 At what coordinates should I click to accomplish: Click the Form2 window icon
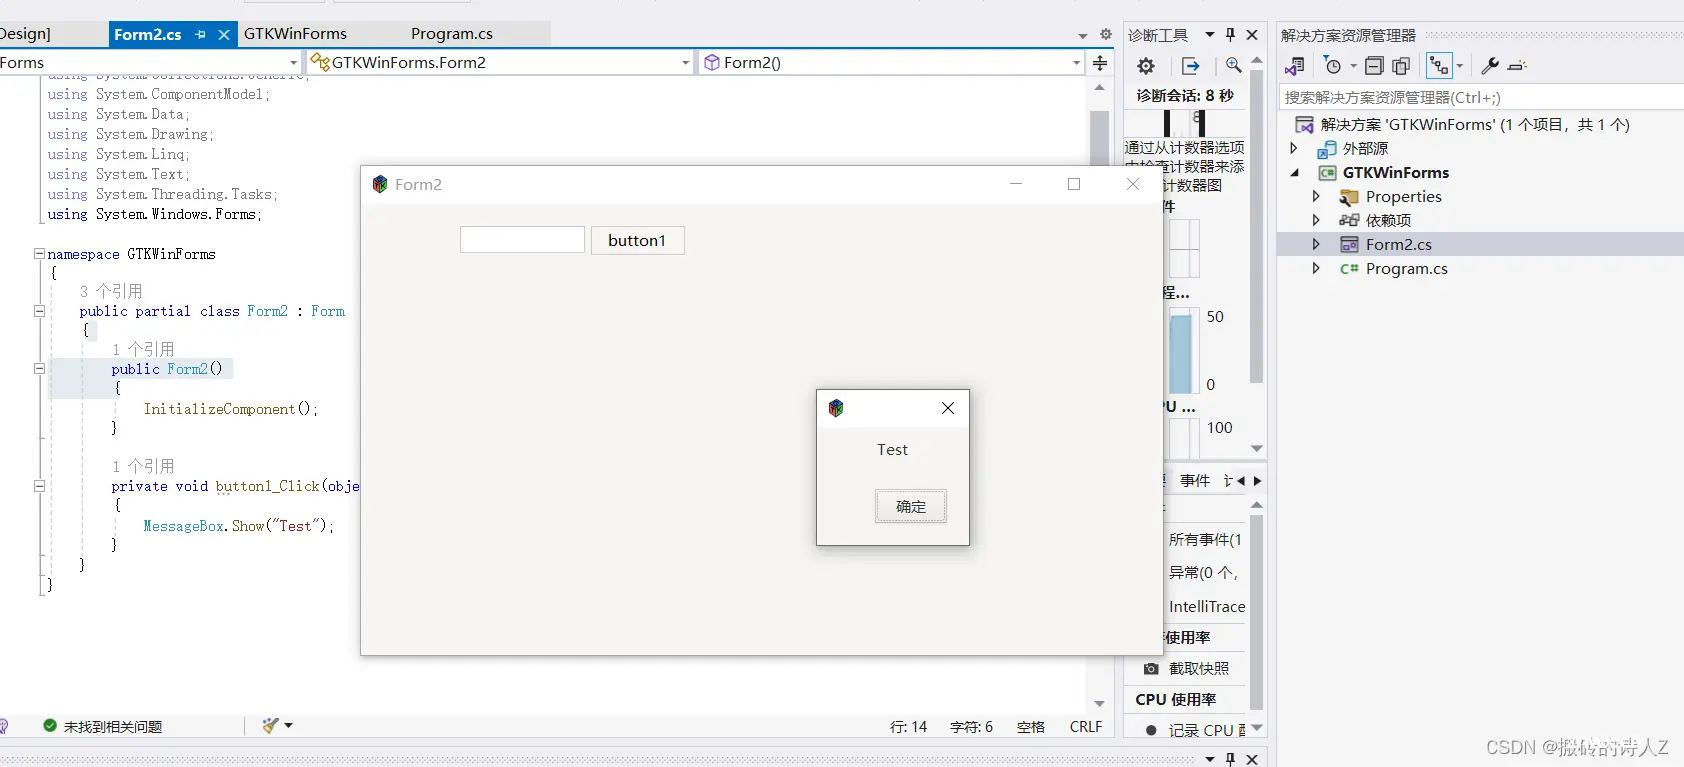click(380, 184)
